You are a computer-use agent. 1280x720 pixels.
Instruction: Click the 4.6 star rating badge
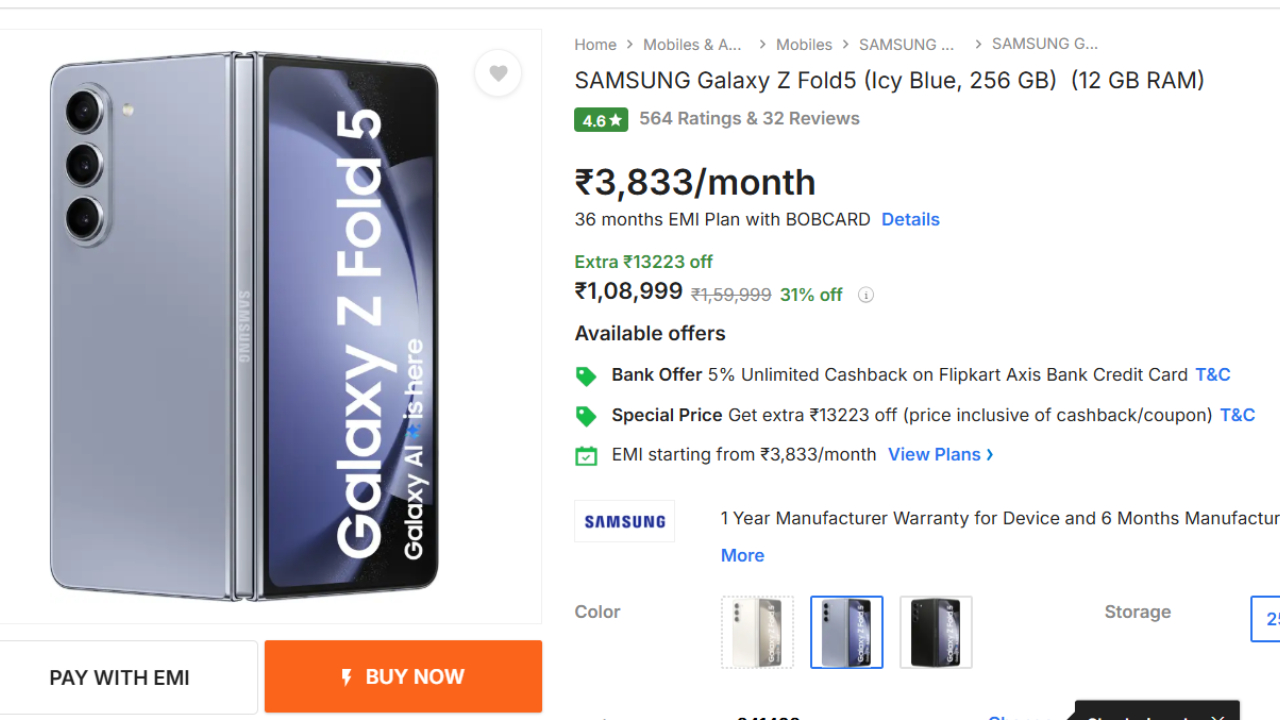coord(601,120)
